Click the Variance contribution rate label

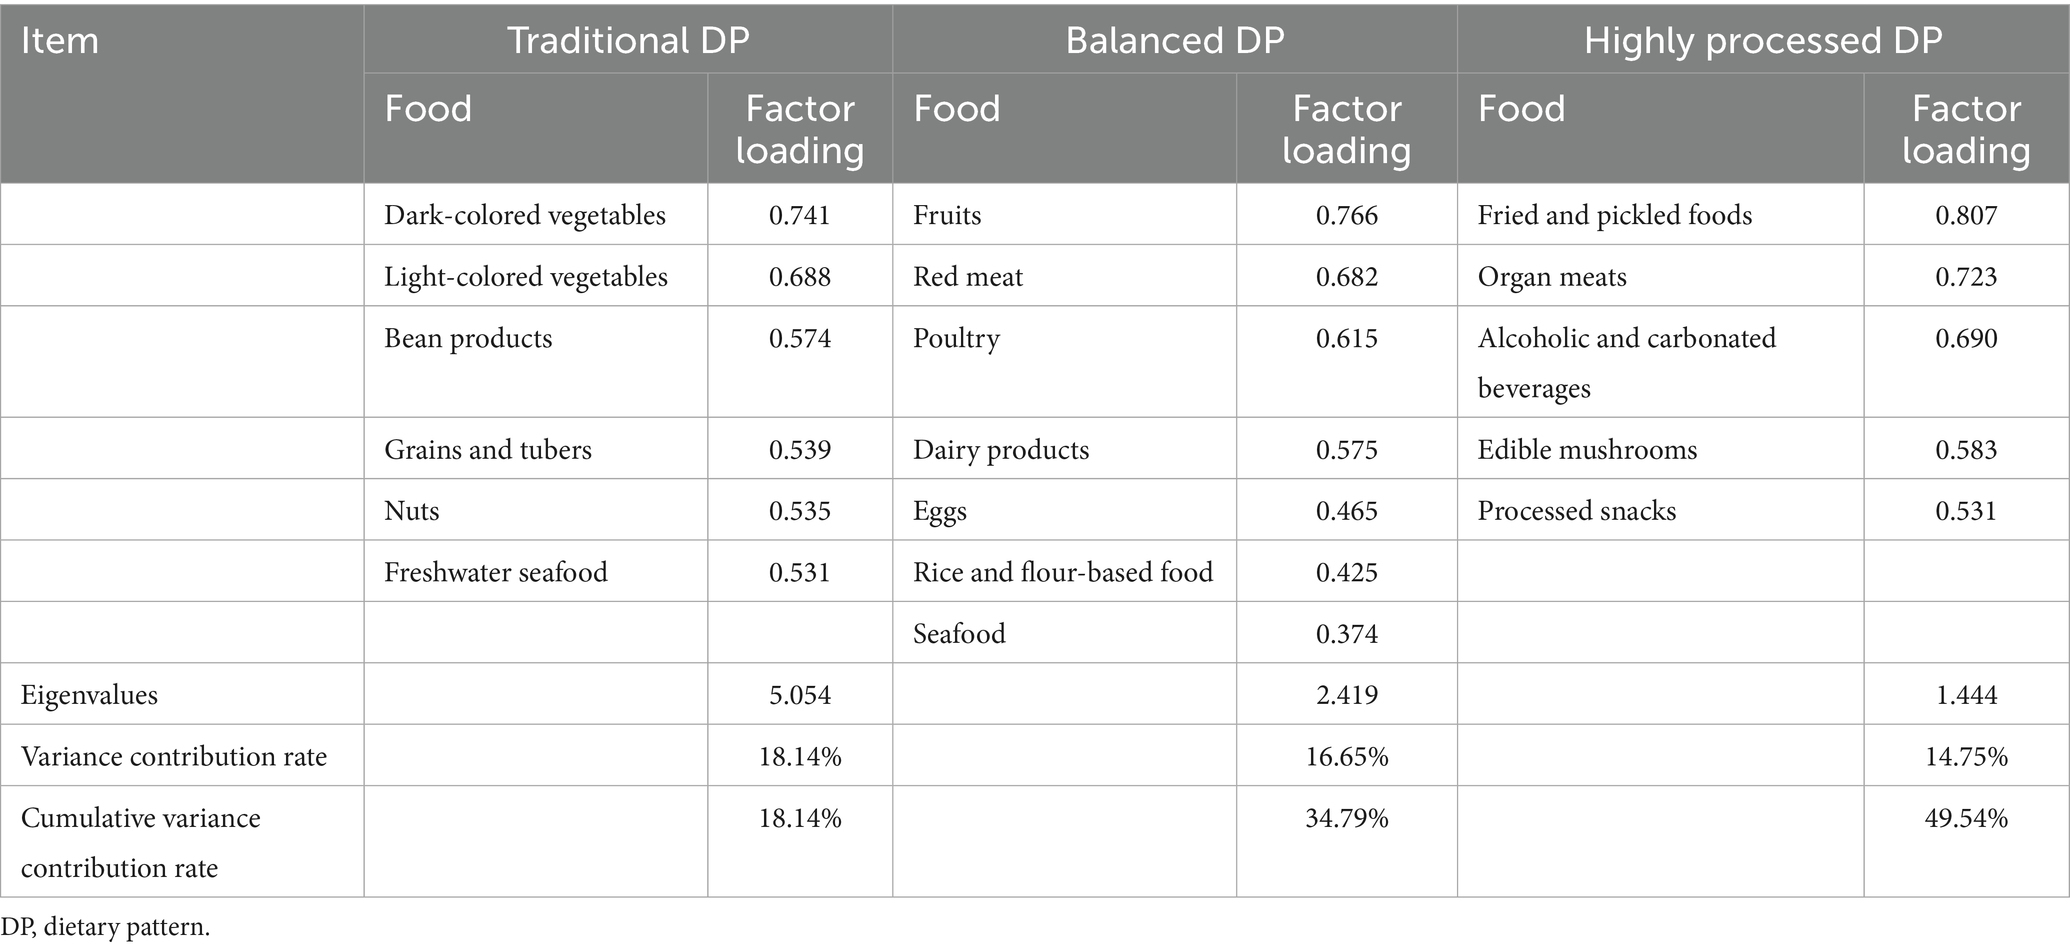pyautogui.click(x=174, y=756)
